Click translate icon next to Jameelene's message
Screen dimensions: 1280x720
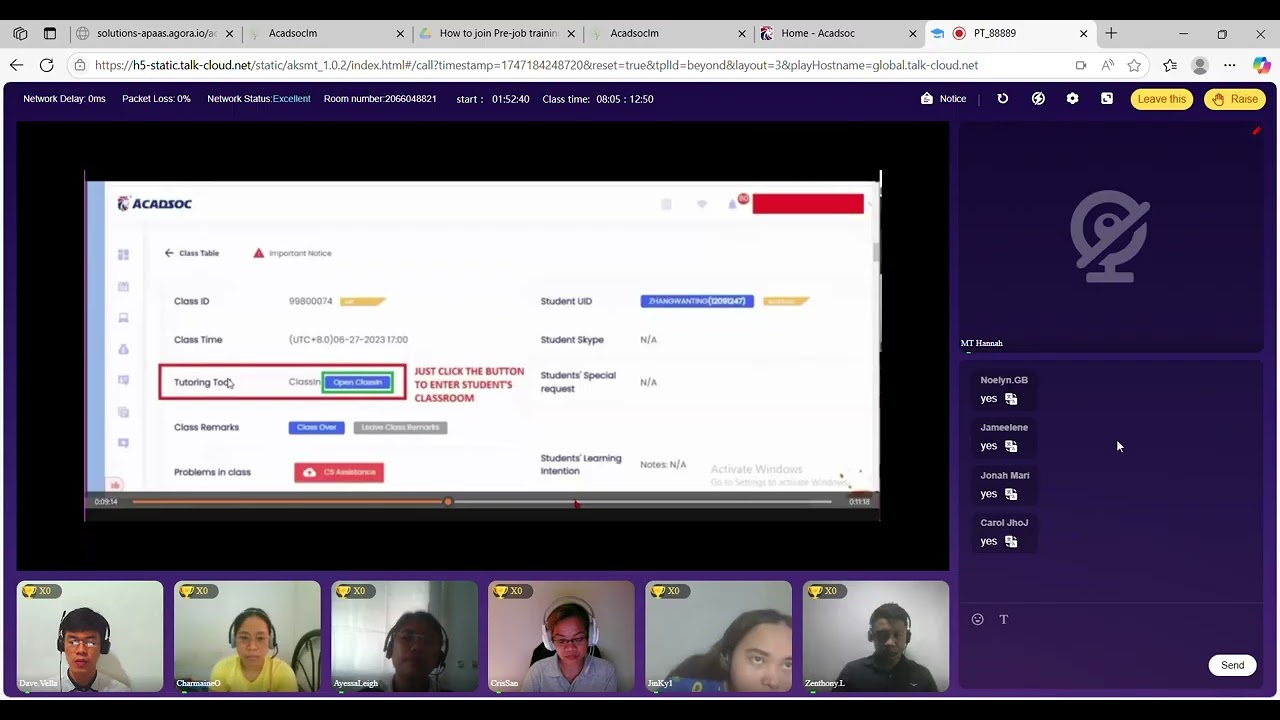pyautogui.click(x=1011, y=446)
